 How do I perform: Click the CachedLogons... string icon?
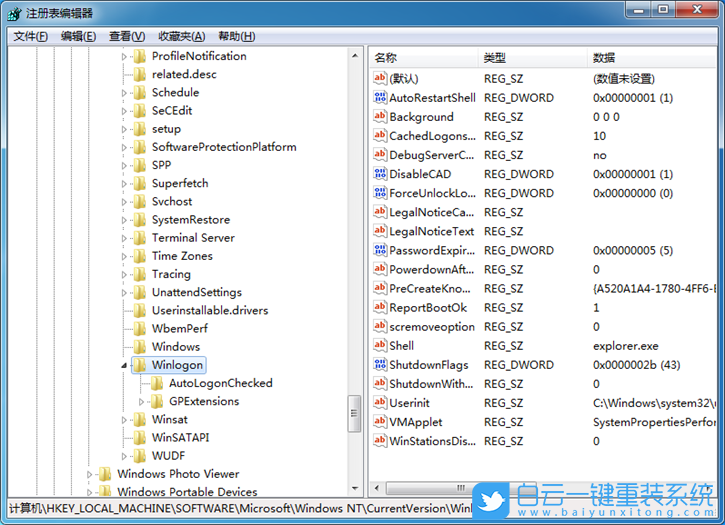(380, 136)
